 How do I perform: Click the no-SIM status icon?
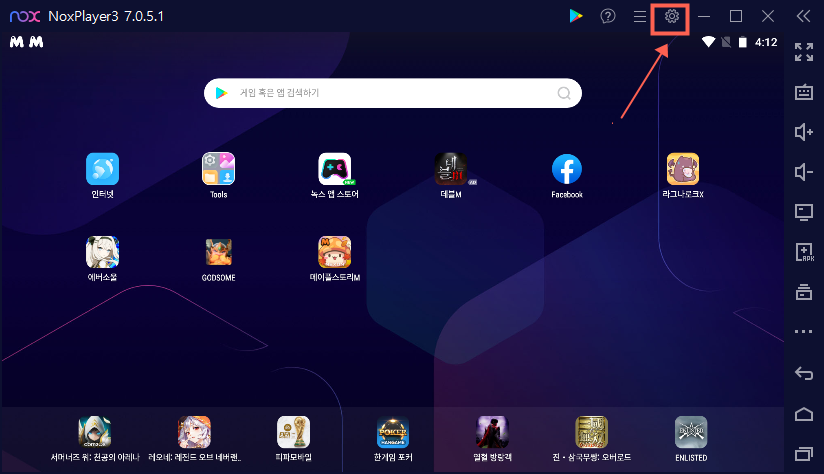coord(726,42)
